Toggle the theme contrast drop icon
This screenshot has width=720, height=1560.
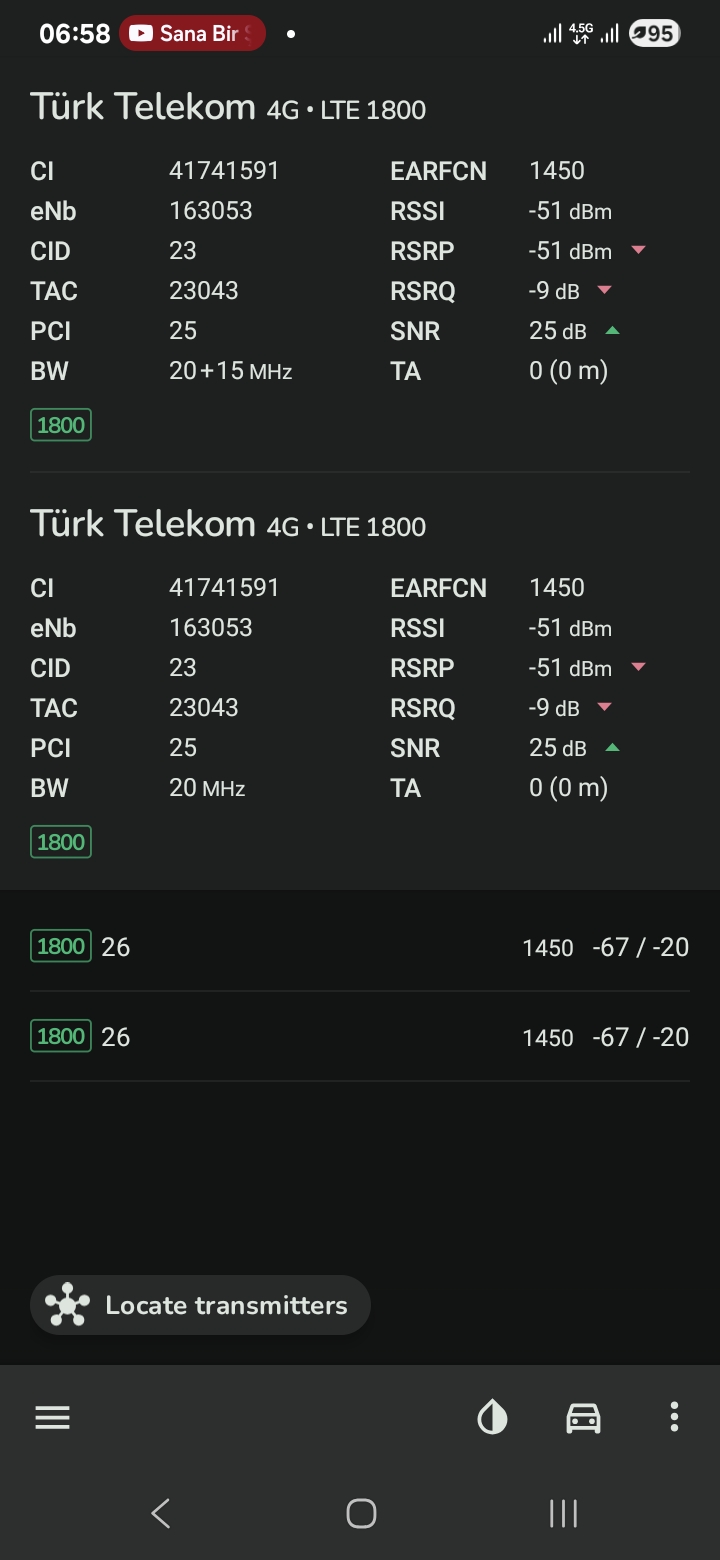[492, 1417]
